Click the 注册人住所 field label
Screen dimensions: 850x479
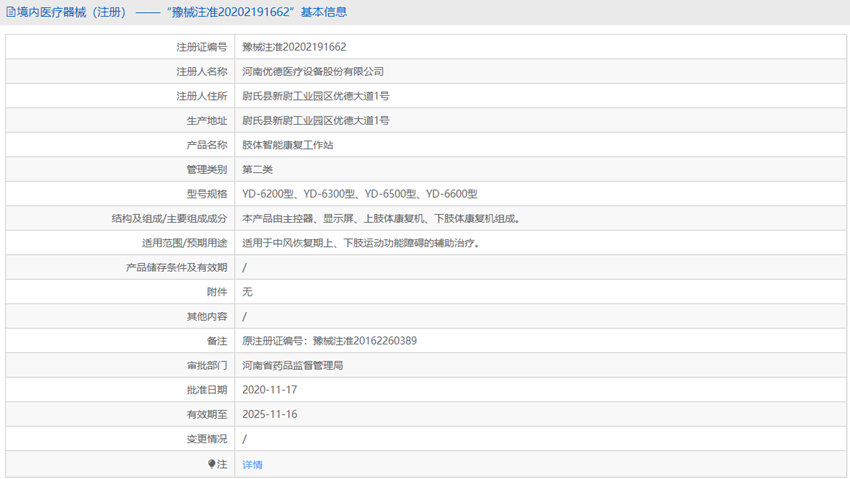[202, 96]
